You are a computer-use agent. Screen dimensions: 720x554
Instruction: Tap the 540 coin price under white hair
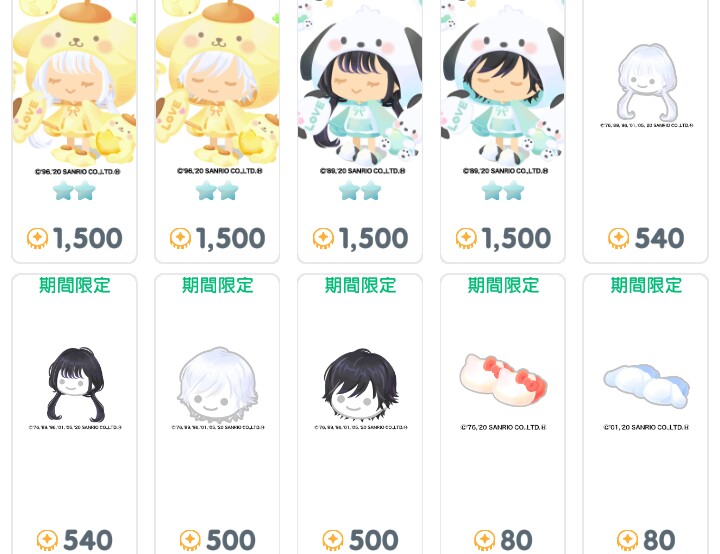coord(646,238)
